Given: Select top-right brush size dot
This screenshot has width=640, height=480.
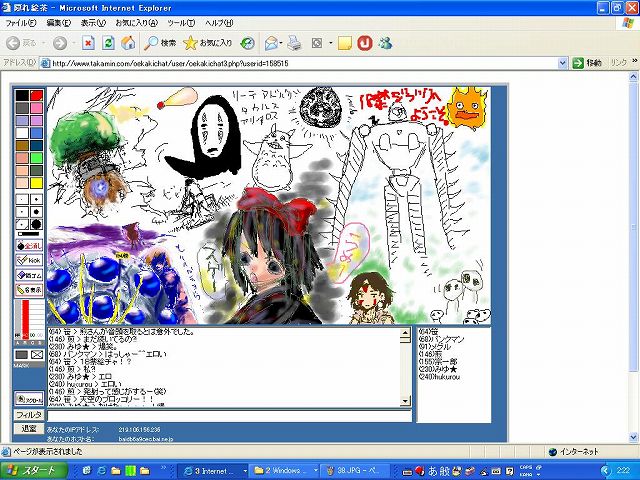Looking at the screenshot, I should click(x=36, y=199).
